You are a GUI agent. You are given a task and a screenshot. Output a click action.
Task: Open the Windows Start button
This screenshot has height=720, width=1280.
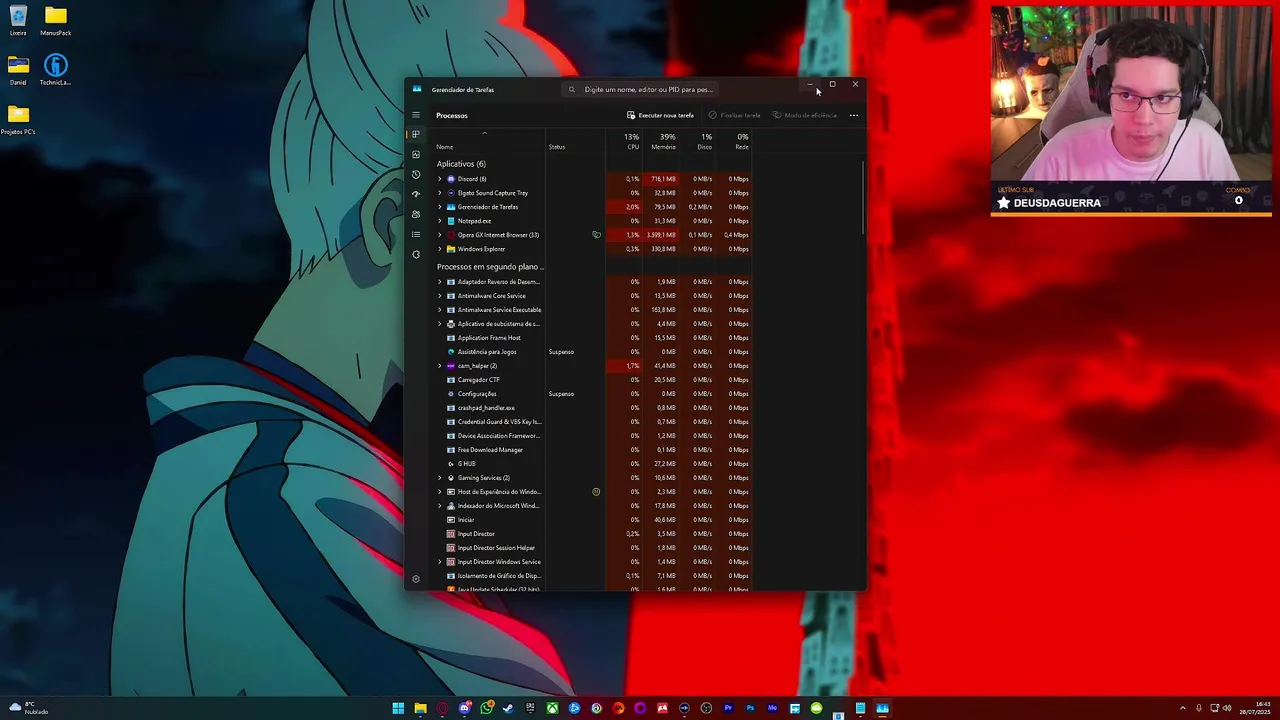(398, 708)
